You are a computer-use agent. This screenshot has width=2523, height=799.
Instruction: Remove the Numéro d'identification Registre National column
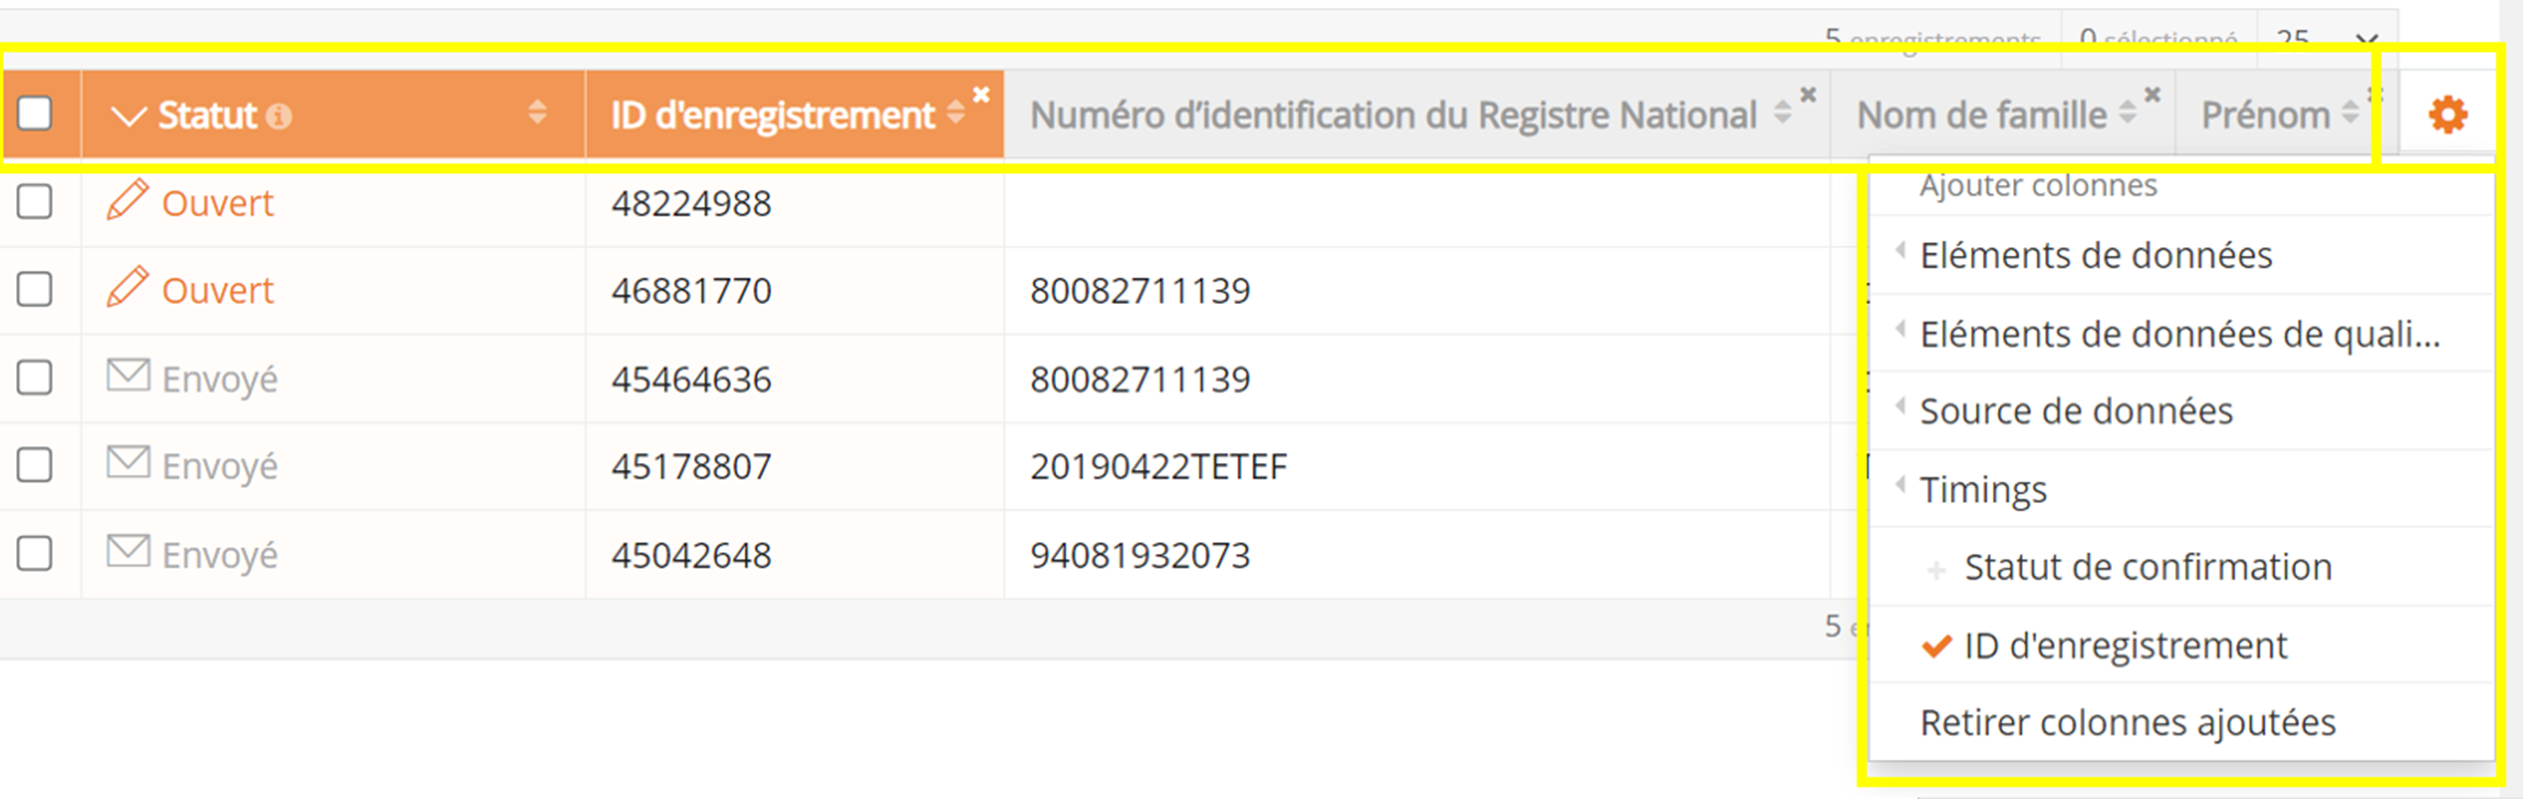(1808, 95)
